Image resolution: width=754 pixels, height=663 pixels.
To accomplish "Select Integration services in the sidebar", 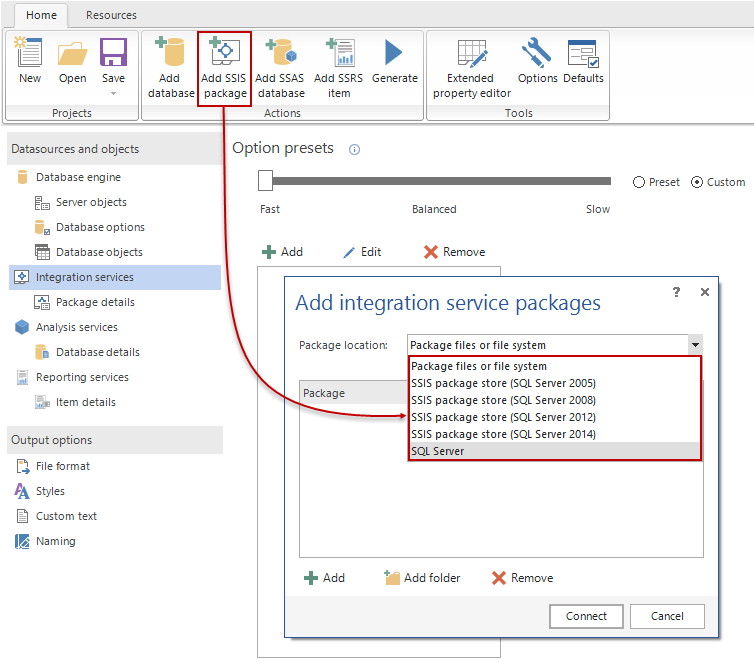I will tap(115, 277).
